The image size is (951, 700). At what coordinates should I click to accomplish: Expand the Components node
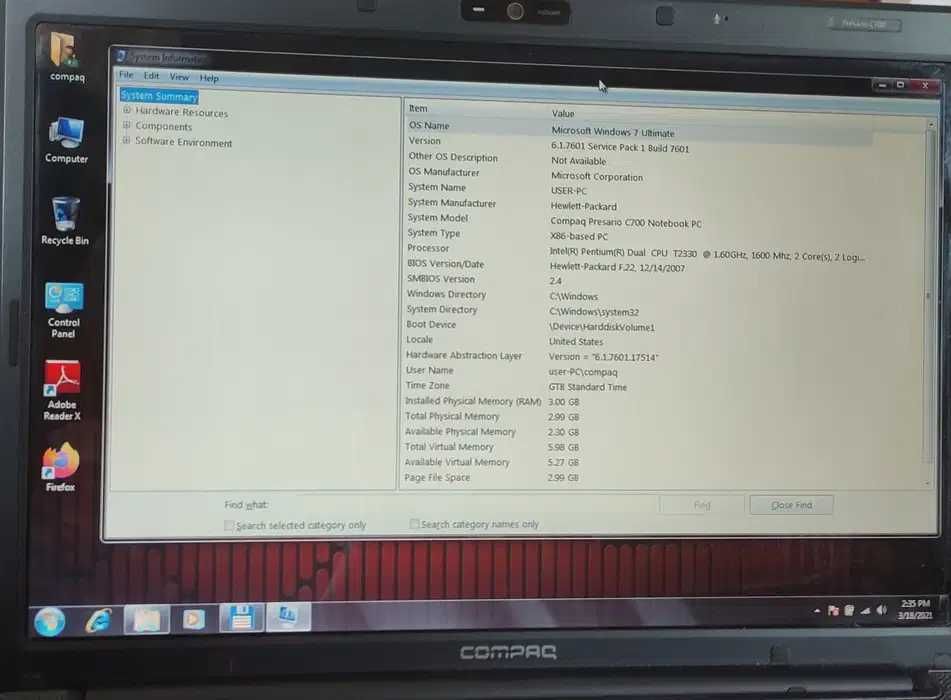coord(127,125)
